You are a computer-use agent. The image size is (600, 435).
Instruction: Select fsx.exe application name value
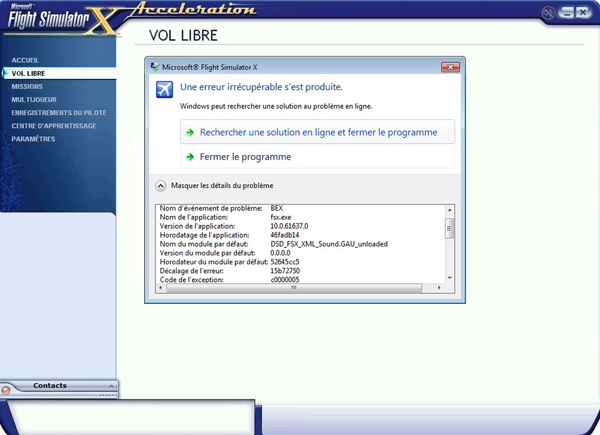click(280, 217)
